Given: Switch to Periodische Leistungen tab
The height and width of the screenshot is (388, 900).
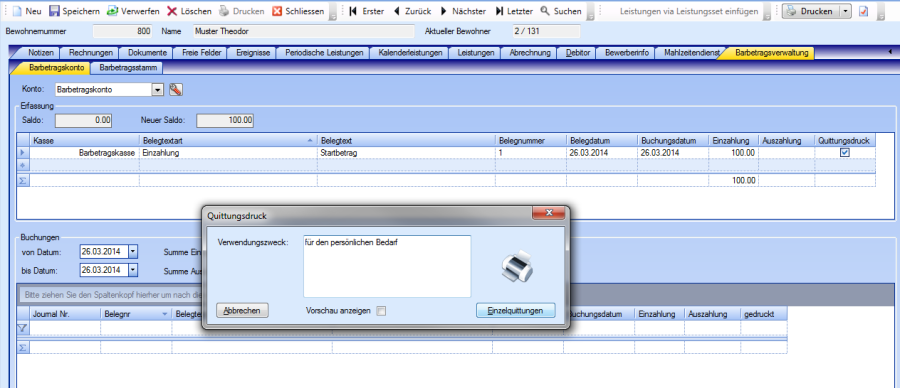Looking at the screenshot, I should (324, 53).
